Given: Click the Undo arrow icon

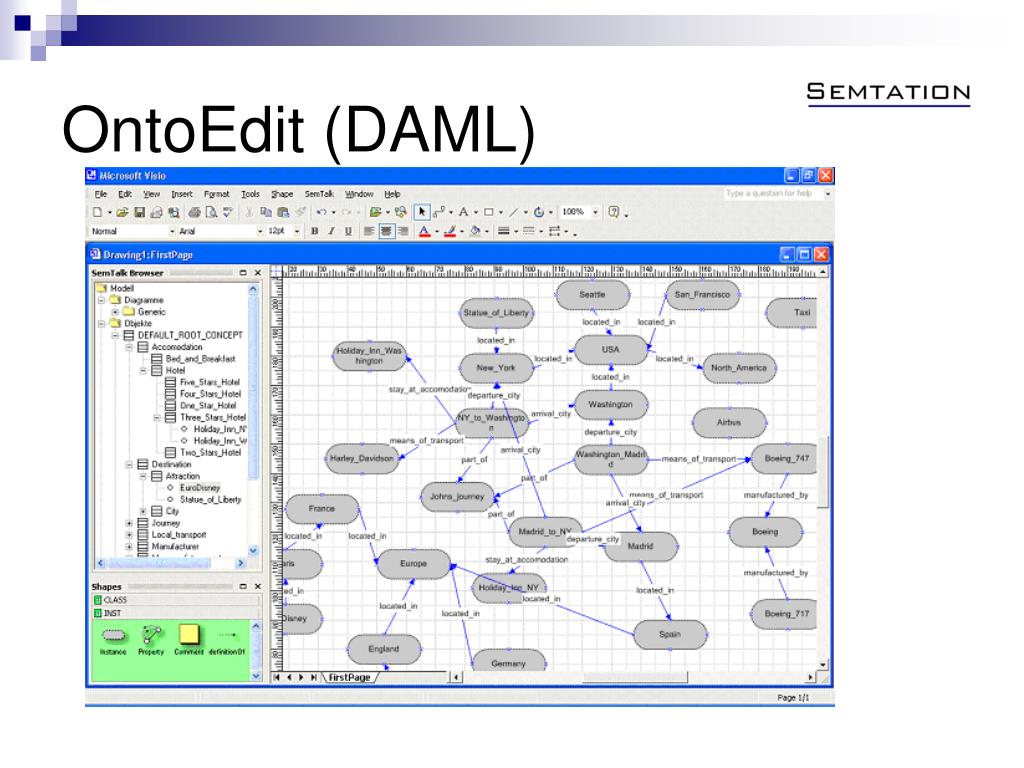Looking at the screenshot, I should click(x=321, y=212).
